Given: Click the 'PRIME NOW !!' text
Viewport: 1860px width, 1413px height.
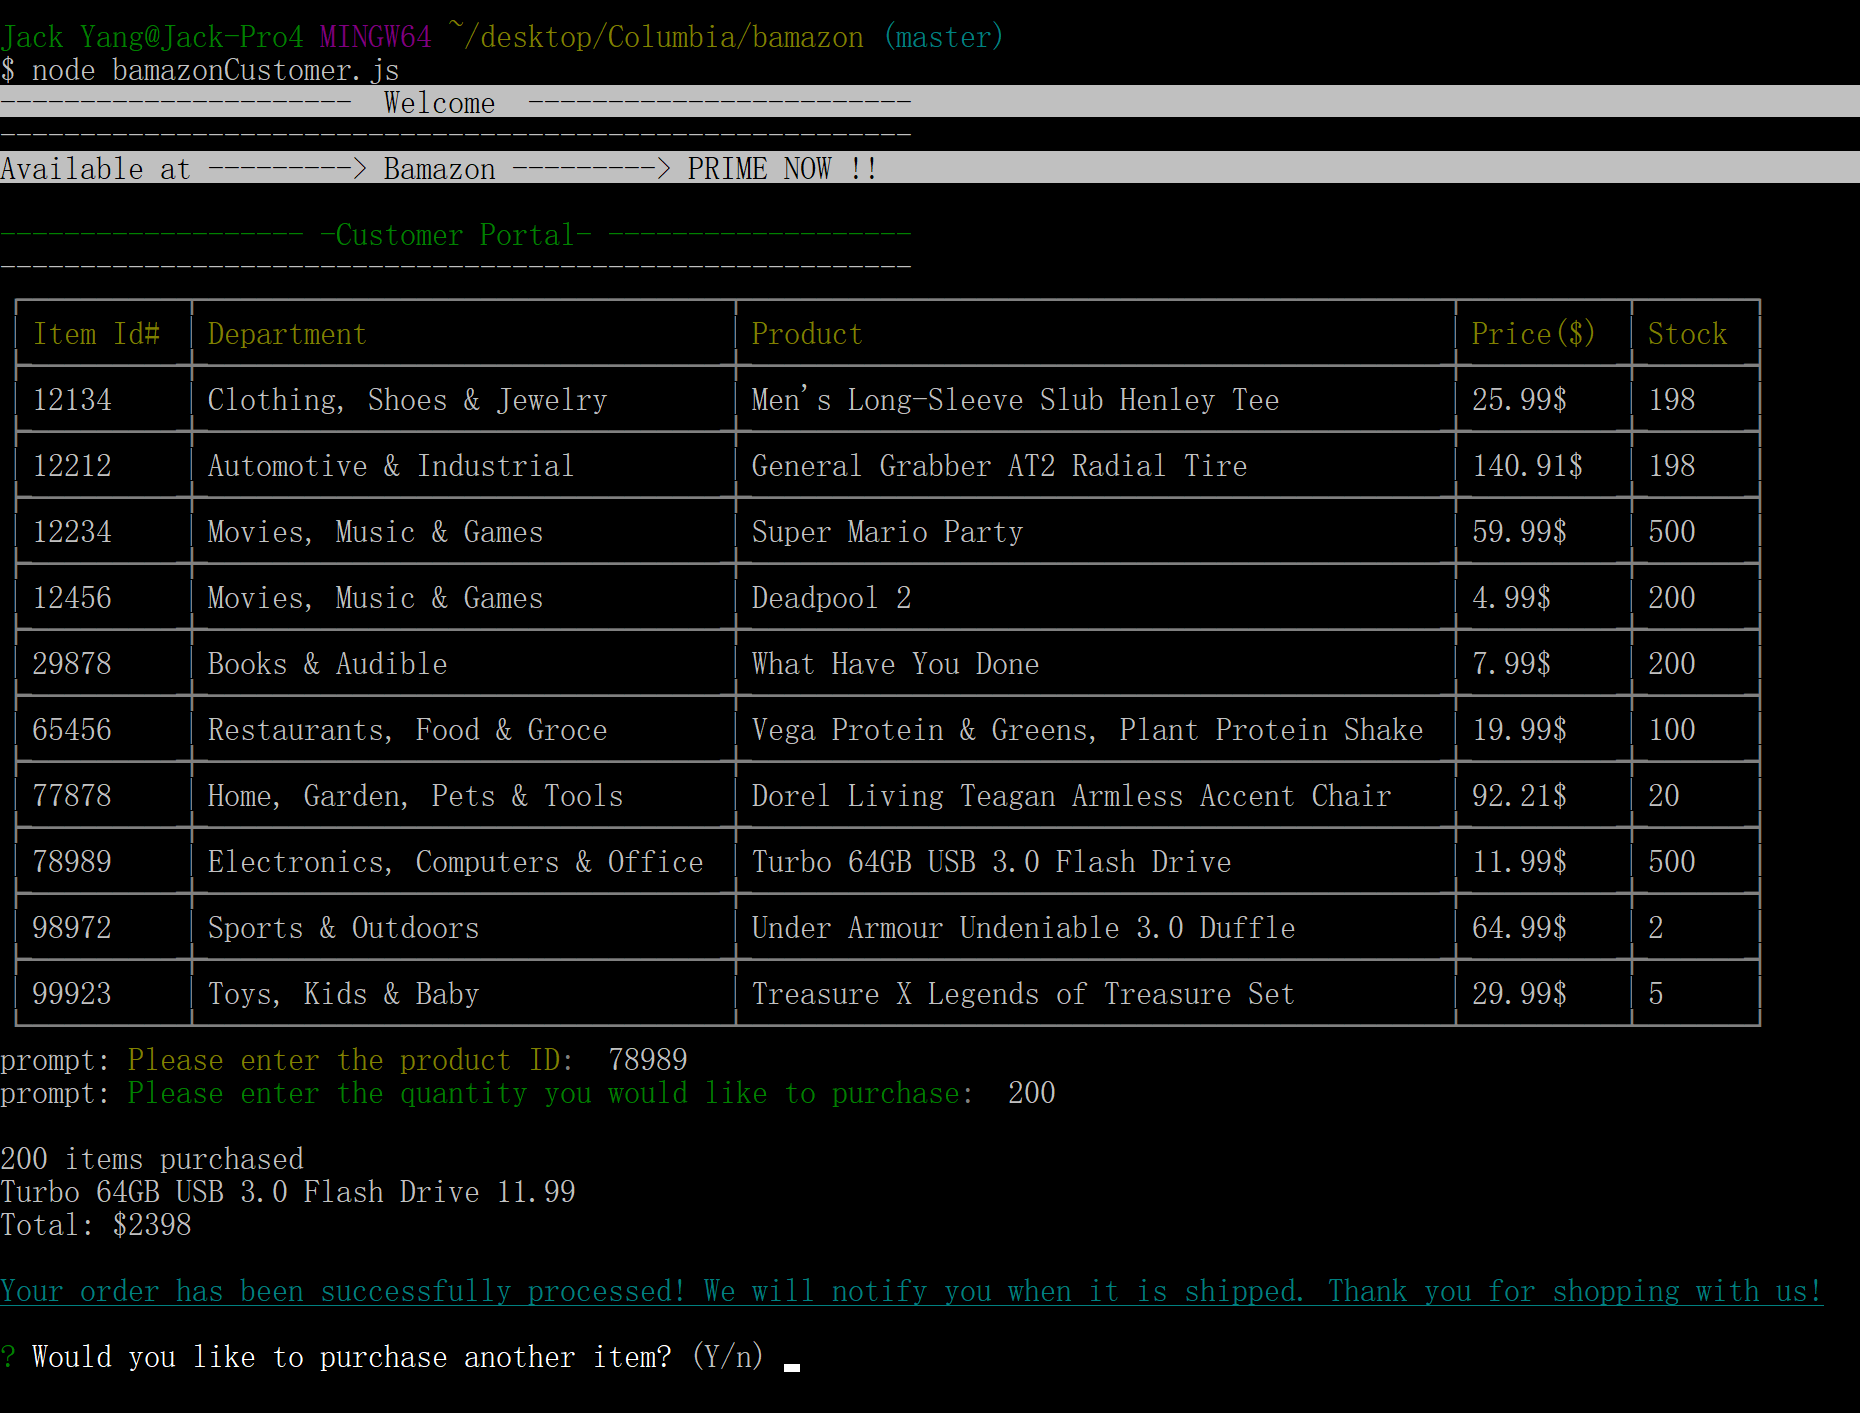Looking at the screenshot, I should pos(782,169).
